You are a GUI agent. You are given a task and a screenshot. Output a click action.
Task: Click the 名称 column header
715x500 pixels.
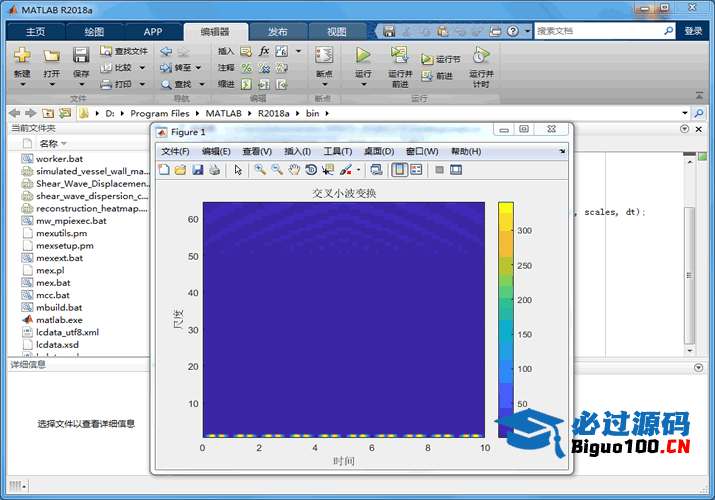coord(48,144)
